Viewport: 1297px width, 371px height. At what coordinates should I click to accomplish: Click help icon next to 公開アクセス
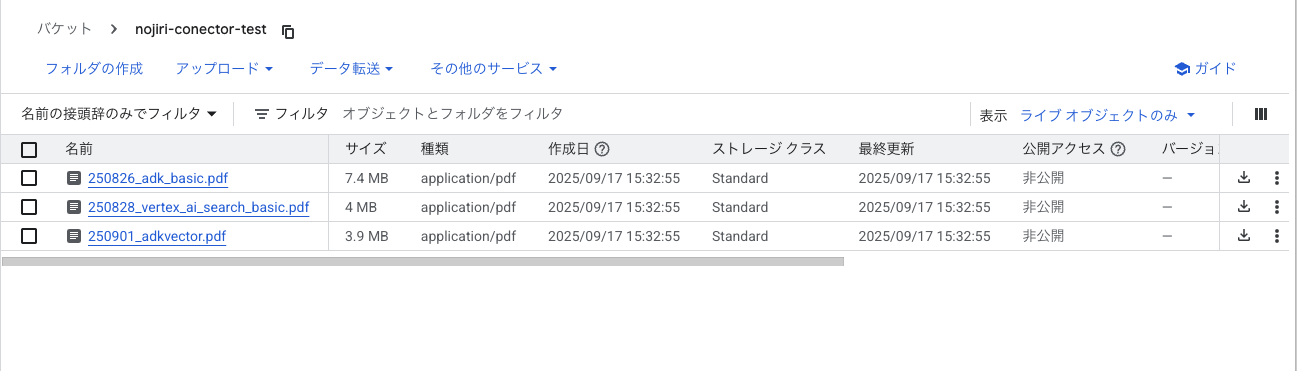coord(1118,149)
